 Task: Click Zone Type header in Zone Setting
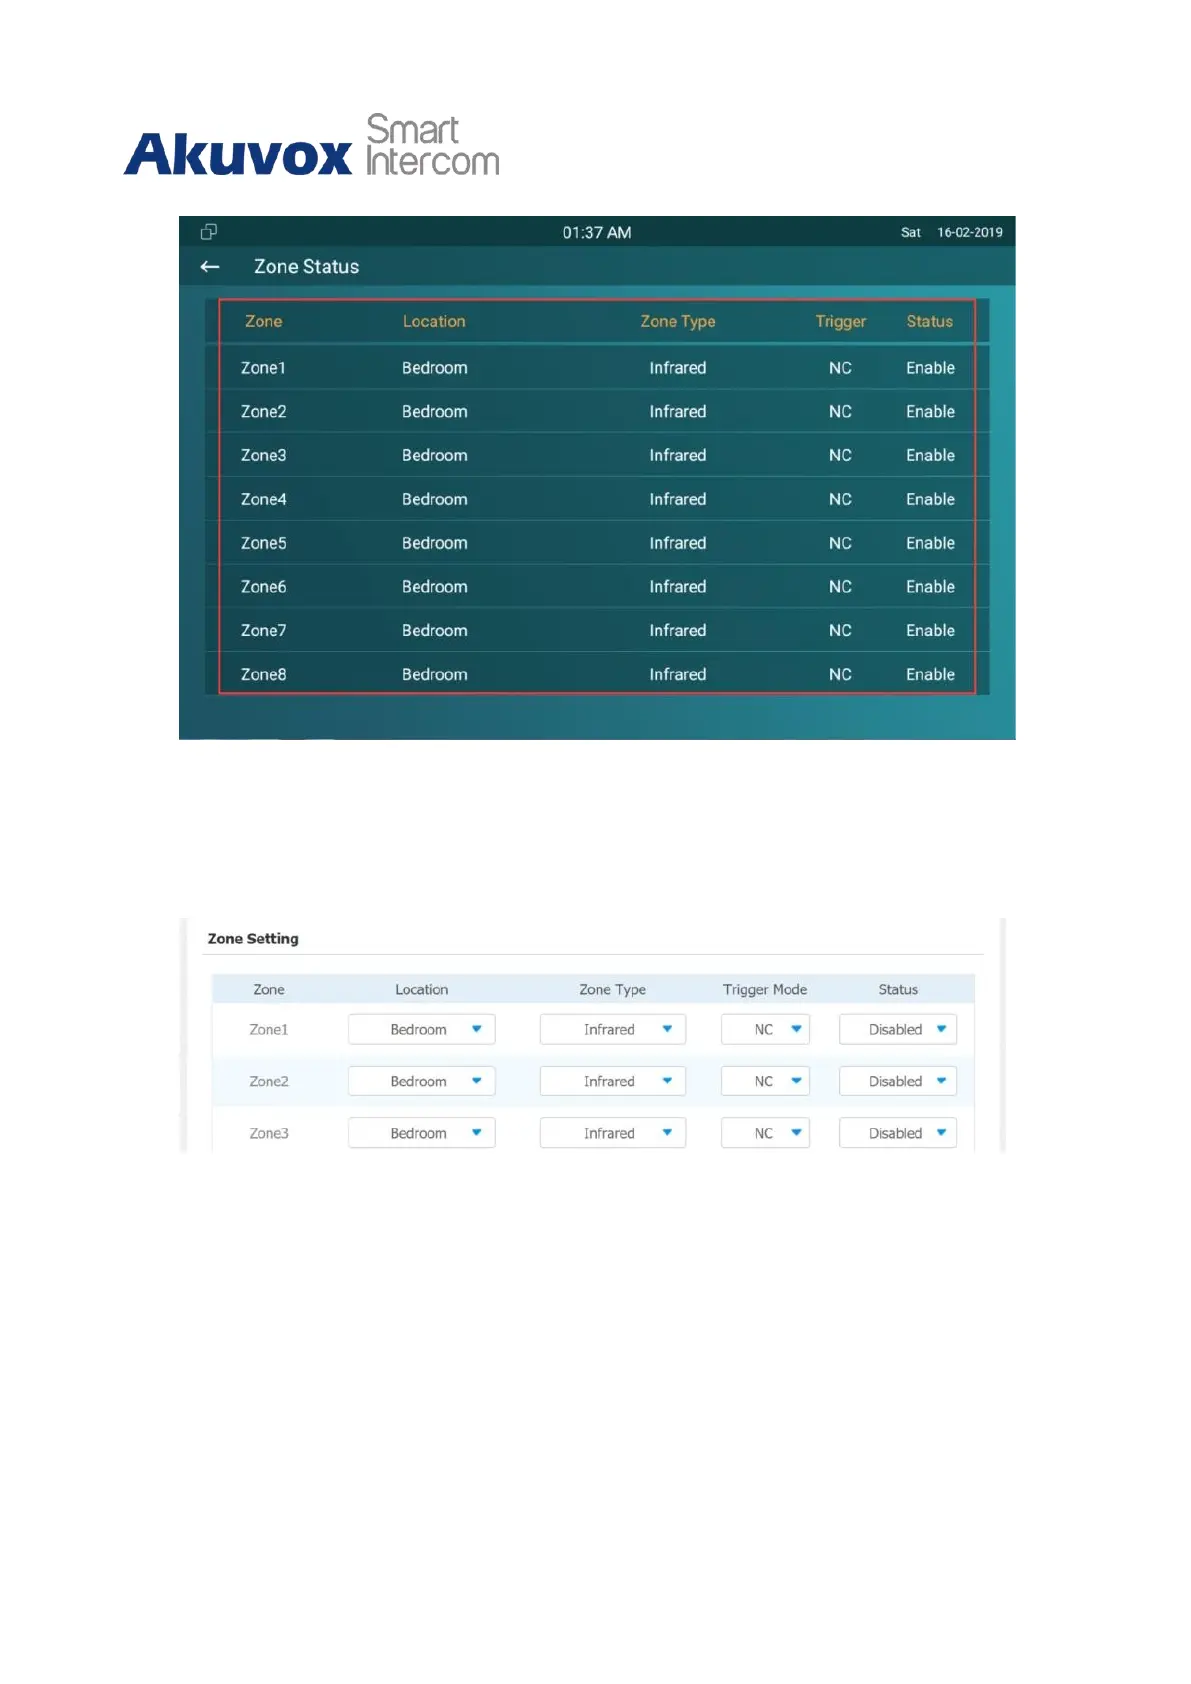[x=612, y=989]
